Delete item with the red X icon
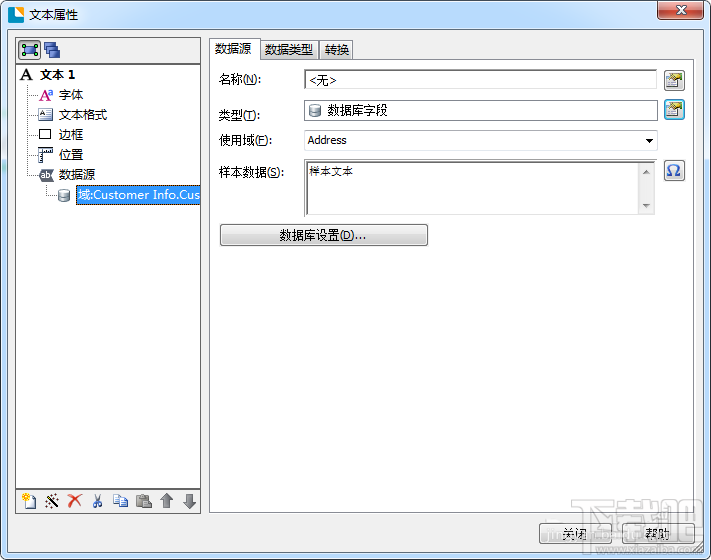 [74, 501]
